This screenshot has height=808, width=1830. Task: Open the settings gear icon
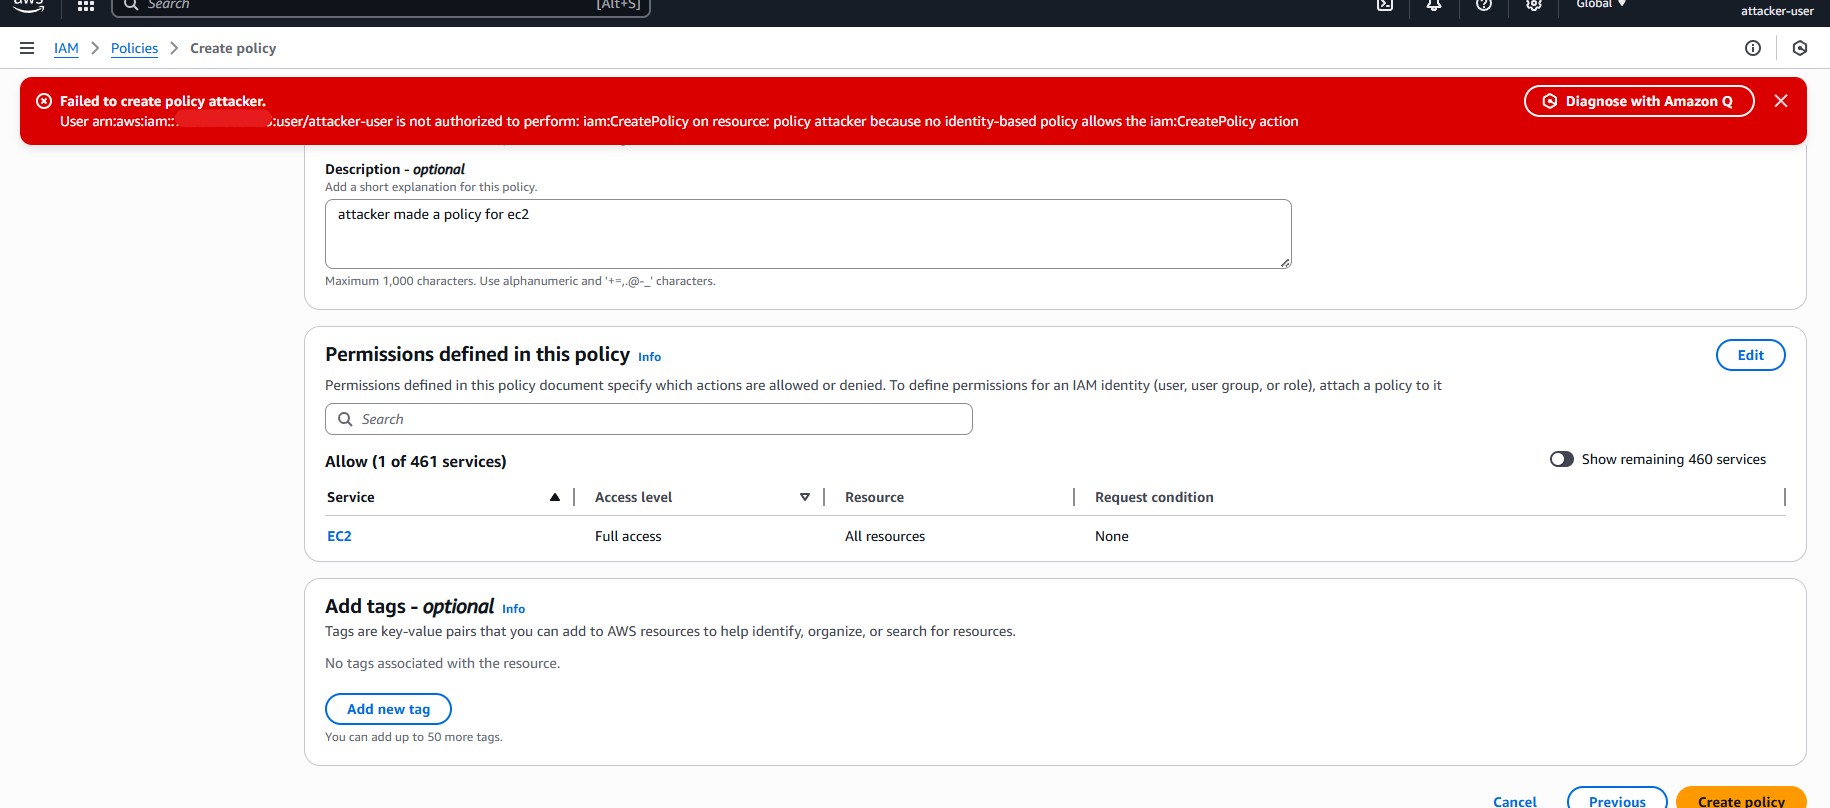pos(1534,5)
